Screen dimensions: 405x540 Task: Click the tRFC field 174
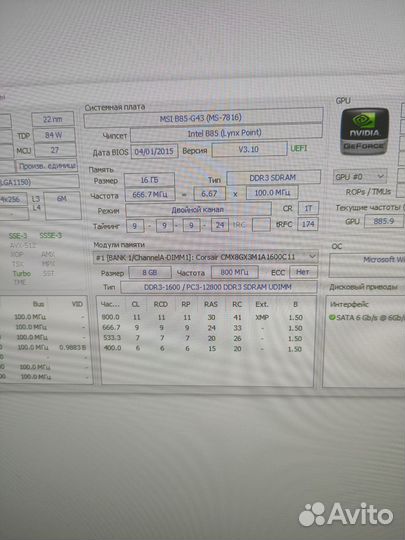point(308,224)
